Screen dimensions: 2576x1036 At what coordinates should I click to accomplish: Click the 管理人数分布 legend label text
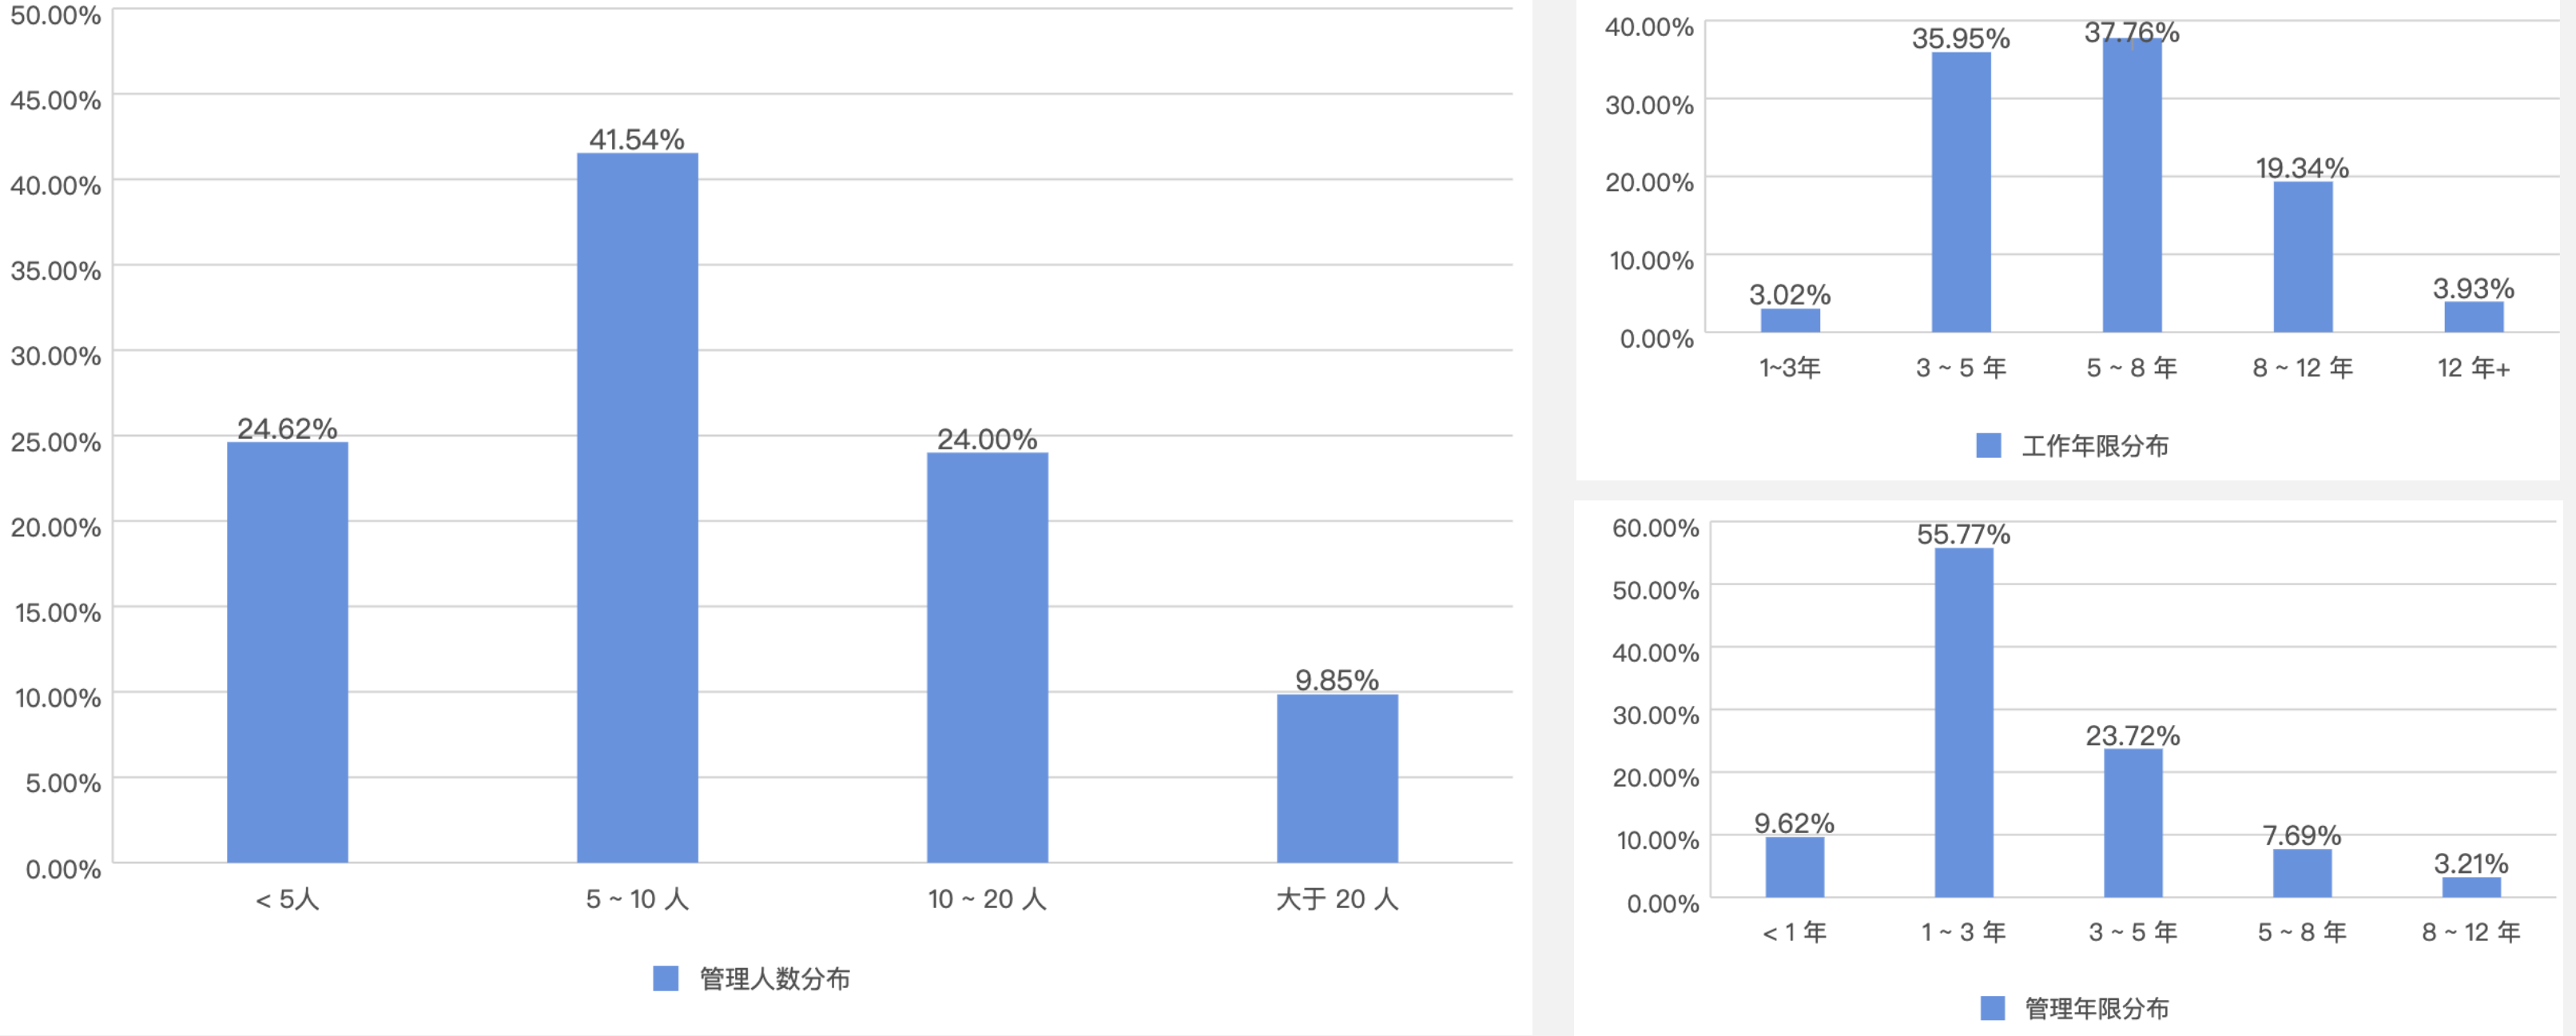[x=775, y=979]
